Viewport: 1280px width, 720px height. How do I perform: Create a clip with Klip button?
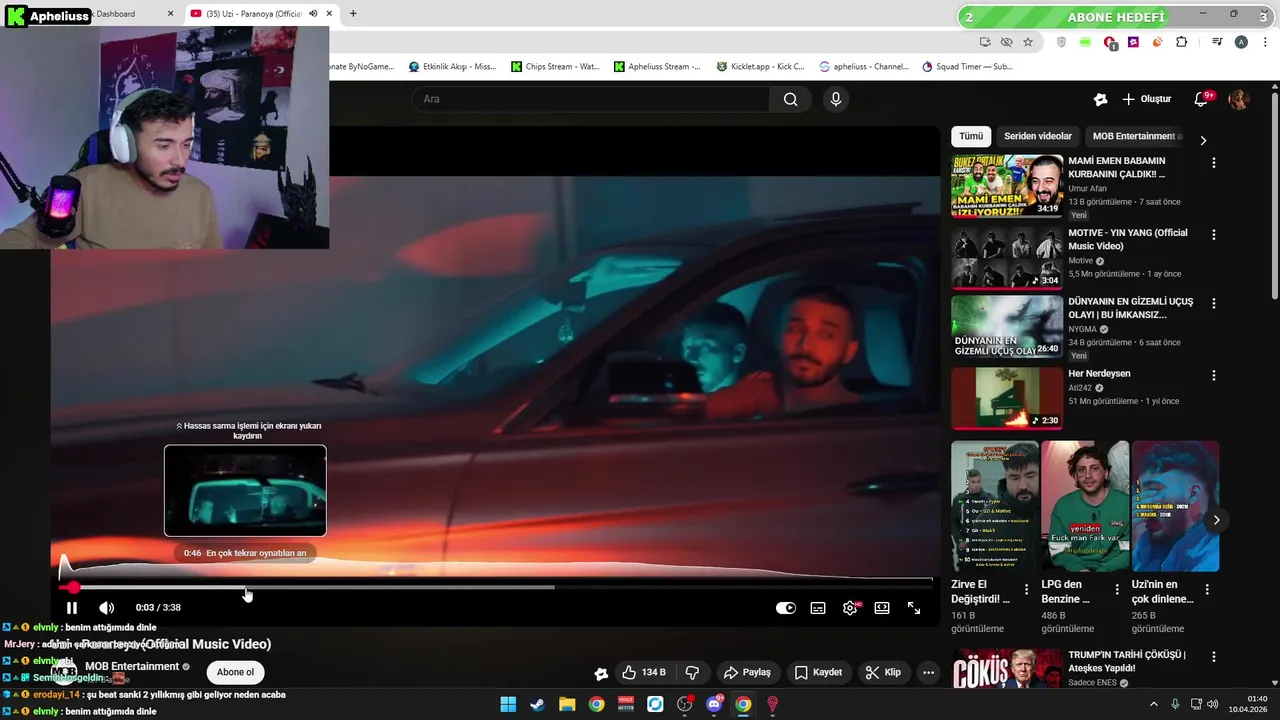pyautogui.click(x=883, y=672)
